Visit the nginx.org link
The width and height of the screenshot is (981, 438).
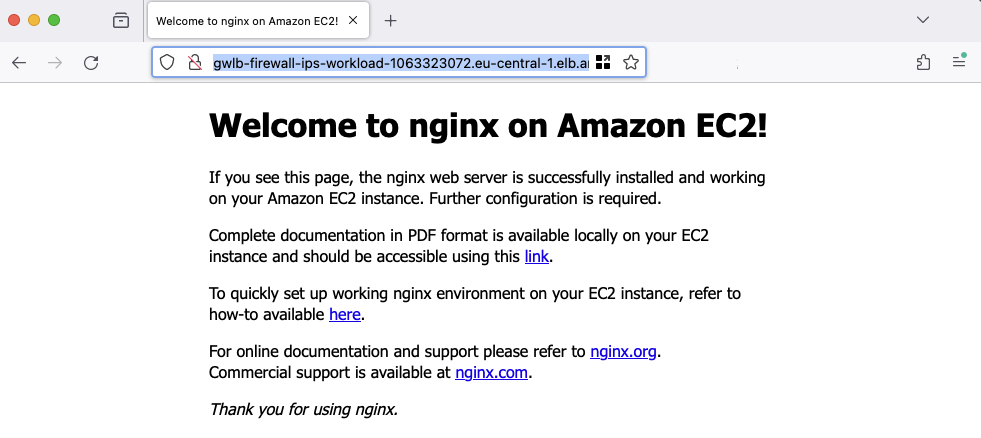pos(623,352)
